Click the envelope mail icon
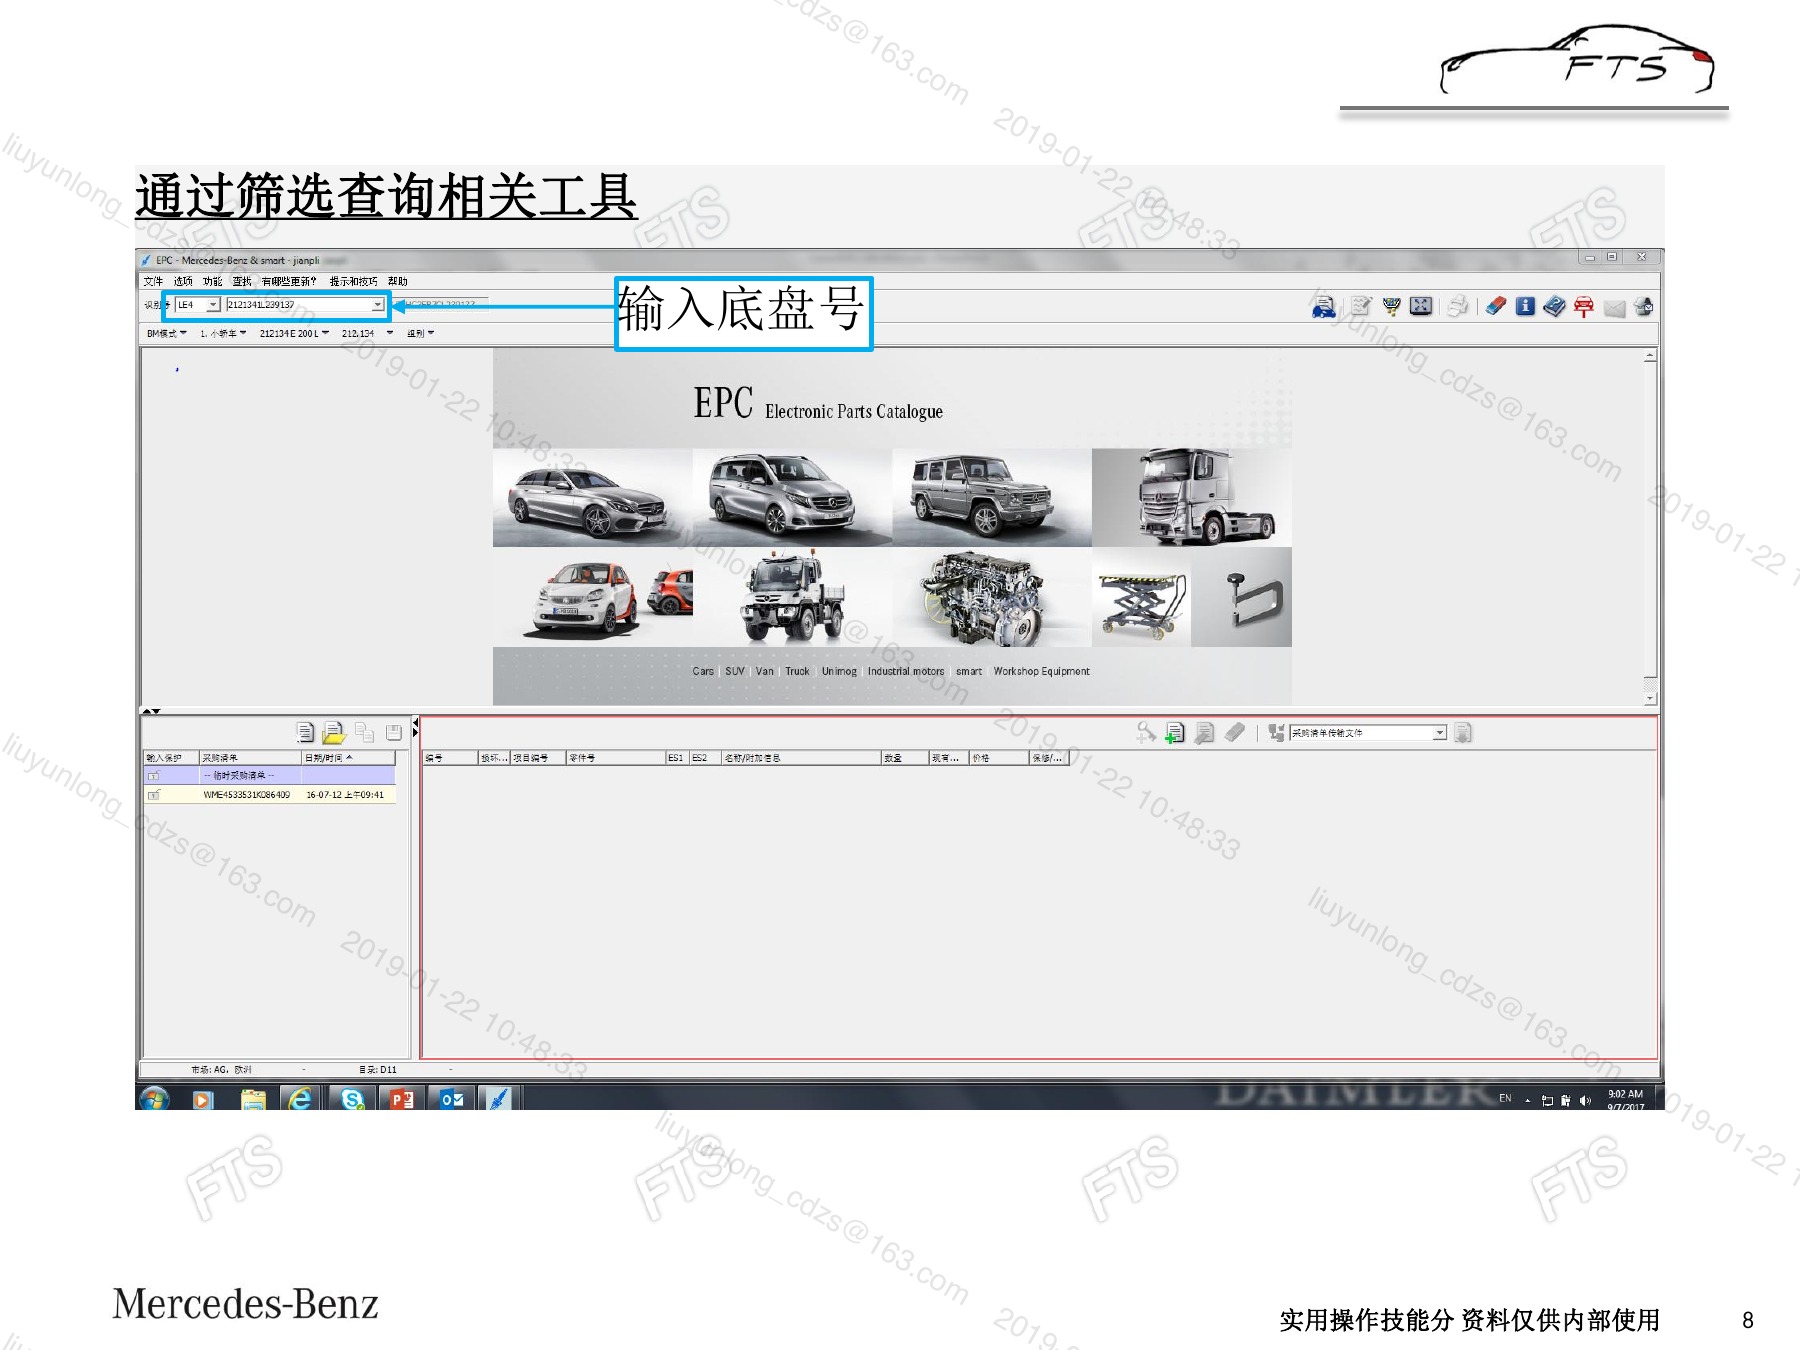The height and width of the screenshot is (1350, 1800). (x=1614, y=308)
